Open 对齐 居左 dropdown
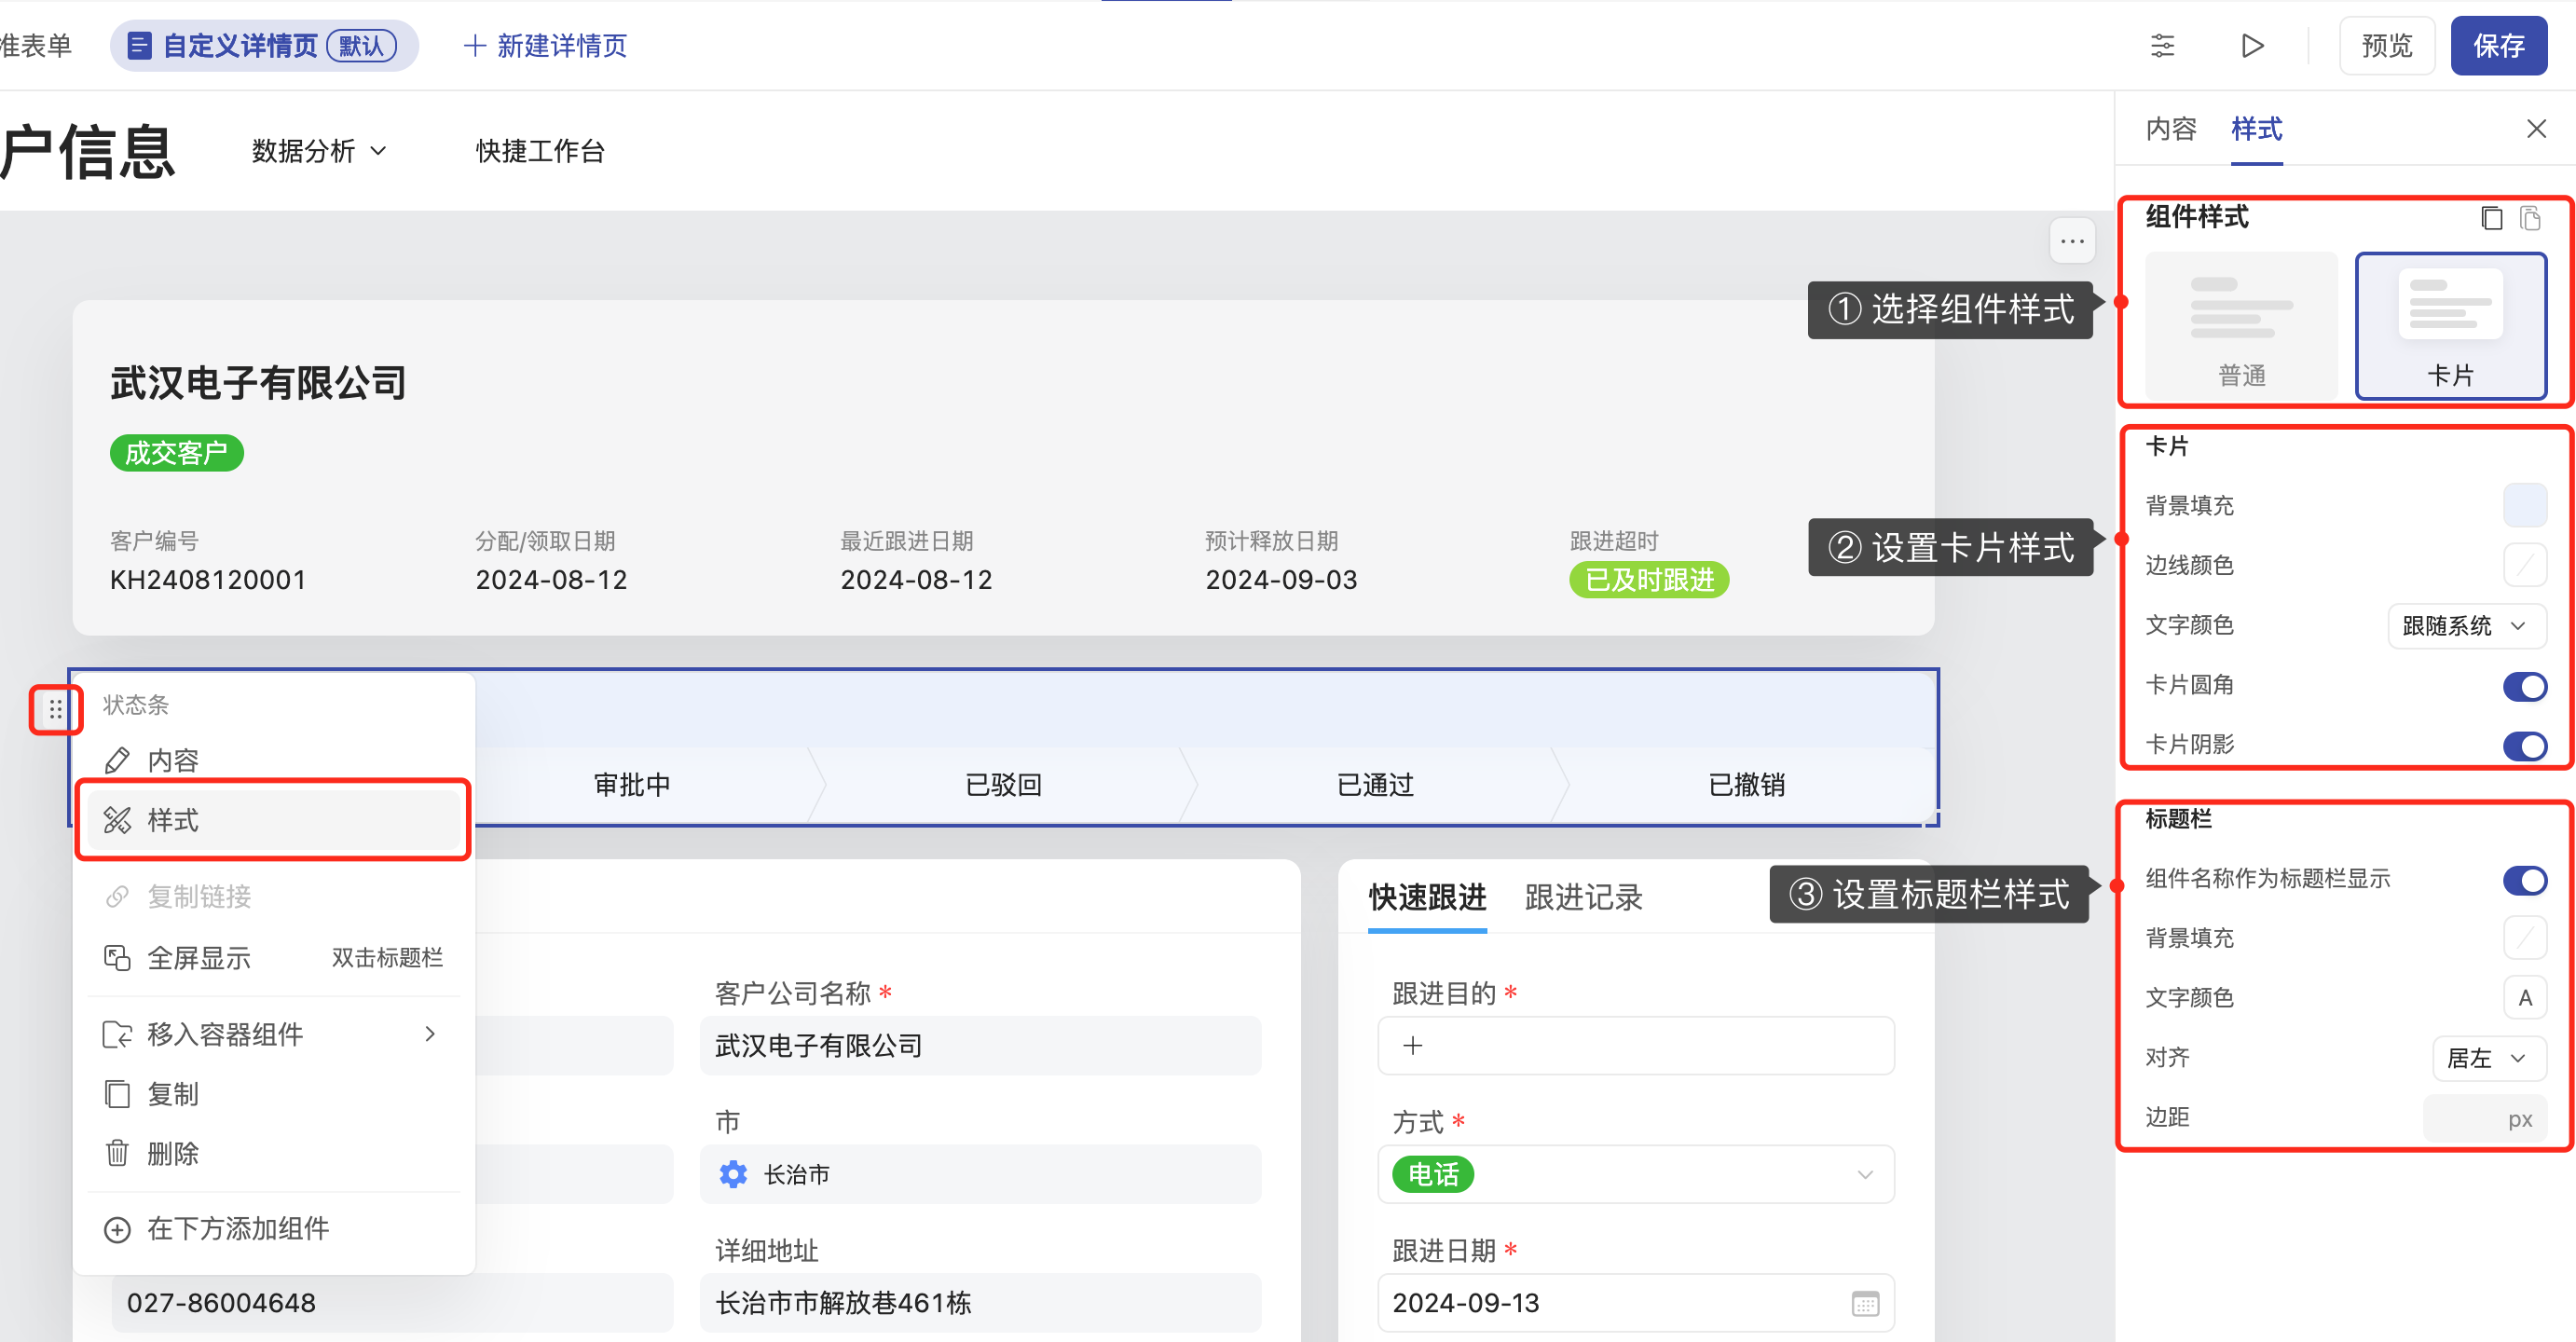2576x1342 pixels. pyautogui.click(x=2489, y=1058)
